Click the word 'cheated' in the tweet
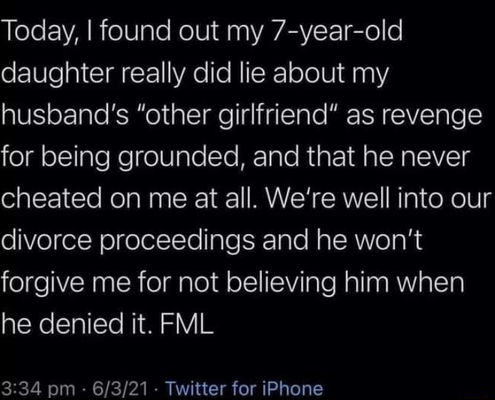495x400 pixels. pyautogui.click(x=52, y=199)
